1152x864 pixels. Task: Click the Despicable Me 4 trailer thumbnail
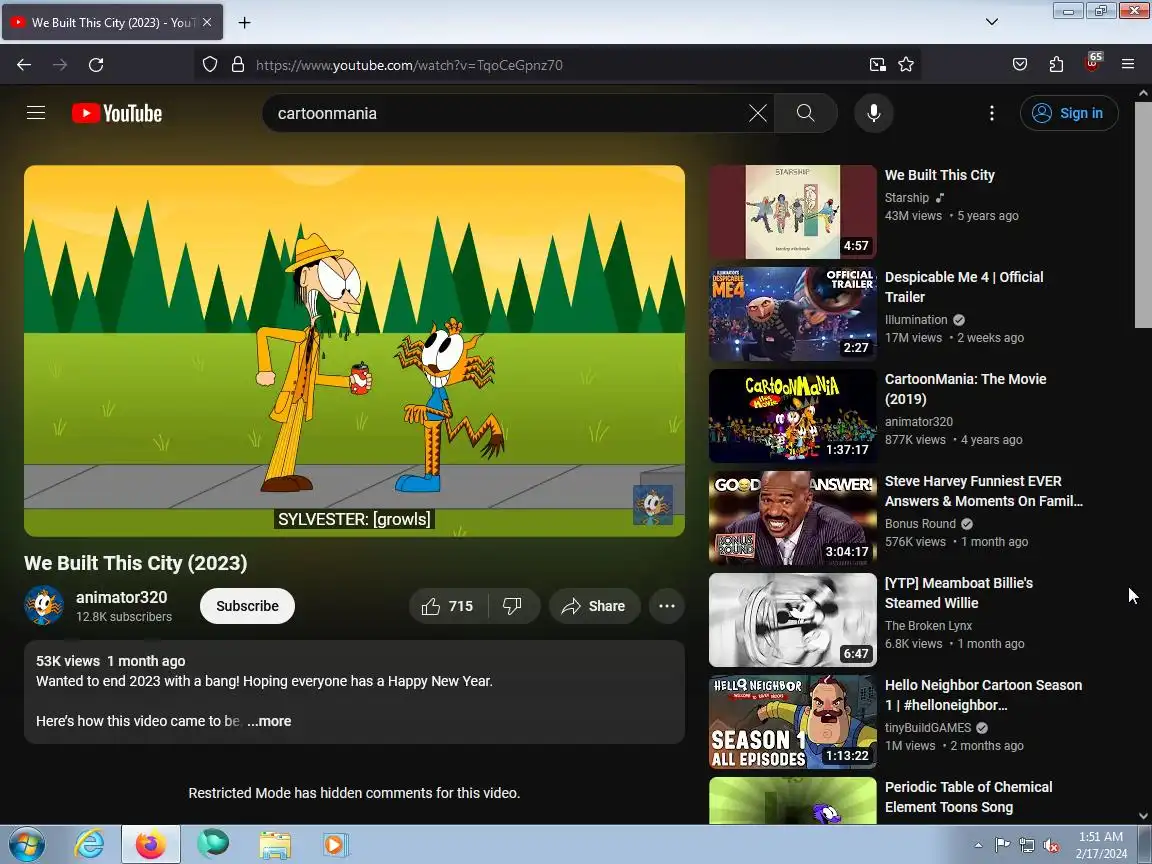click(x=793, y=314)
